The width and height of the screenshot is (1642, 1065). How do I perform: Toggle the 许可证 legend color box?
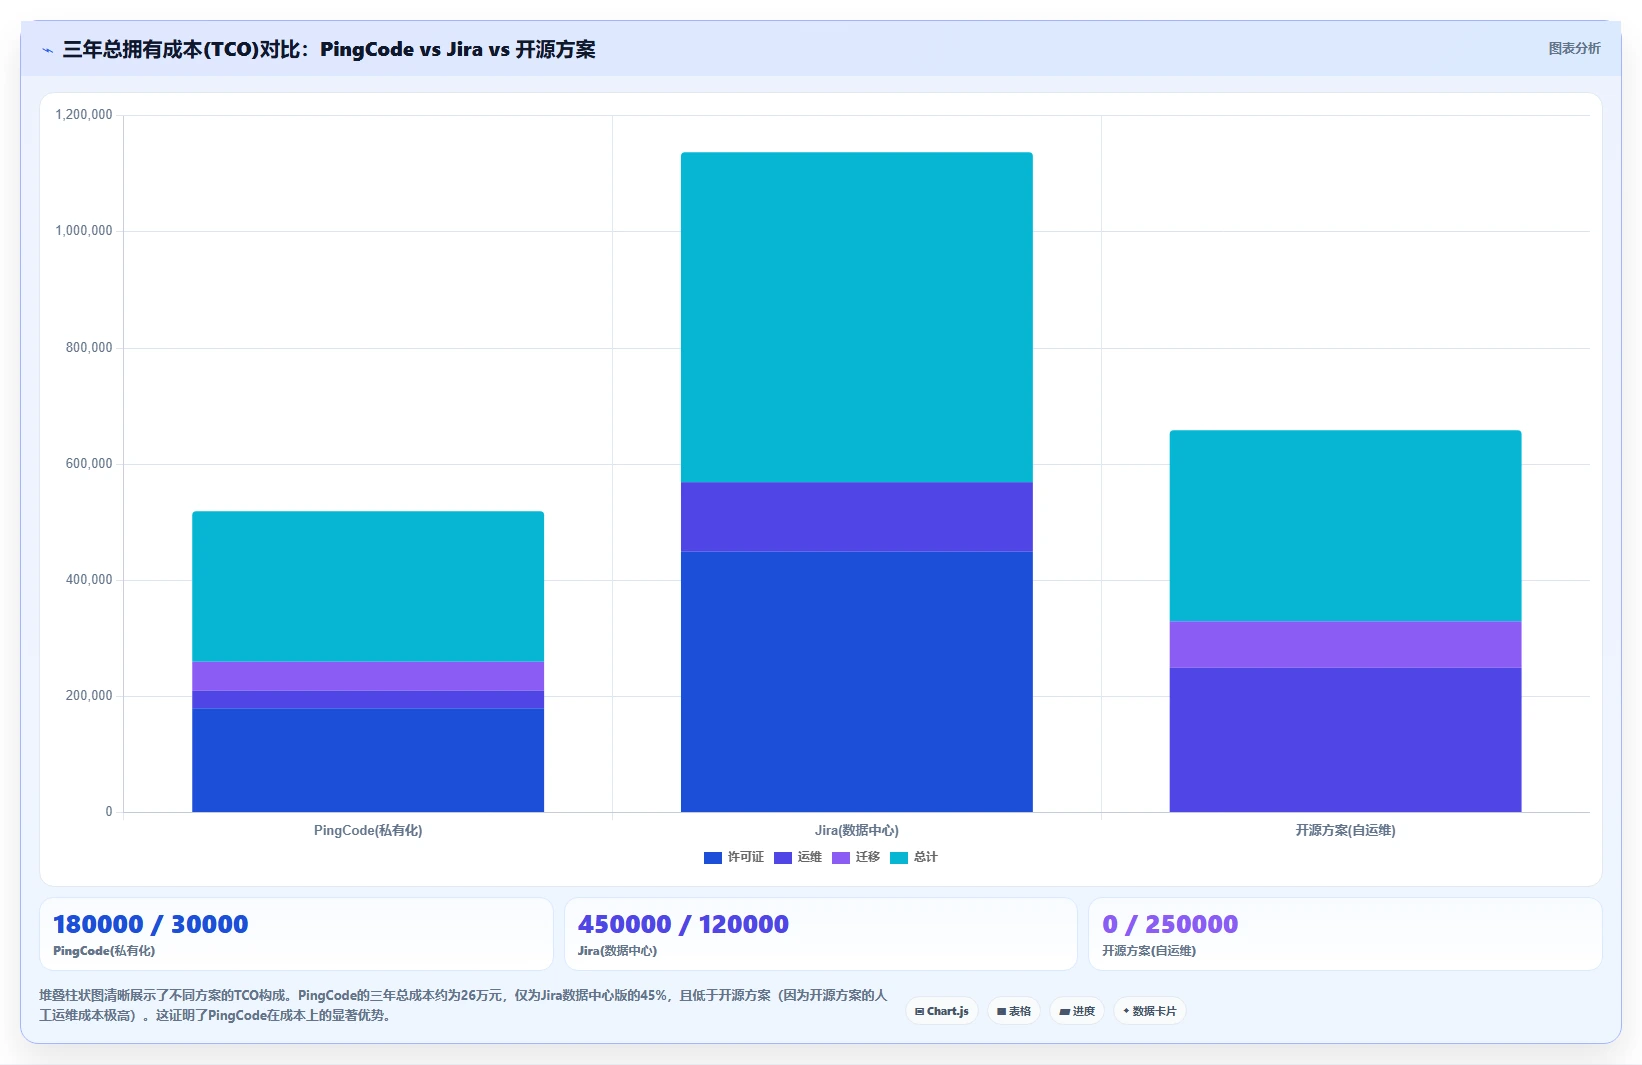713,858
